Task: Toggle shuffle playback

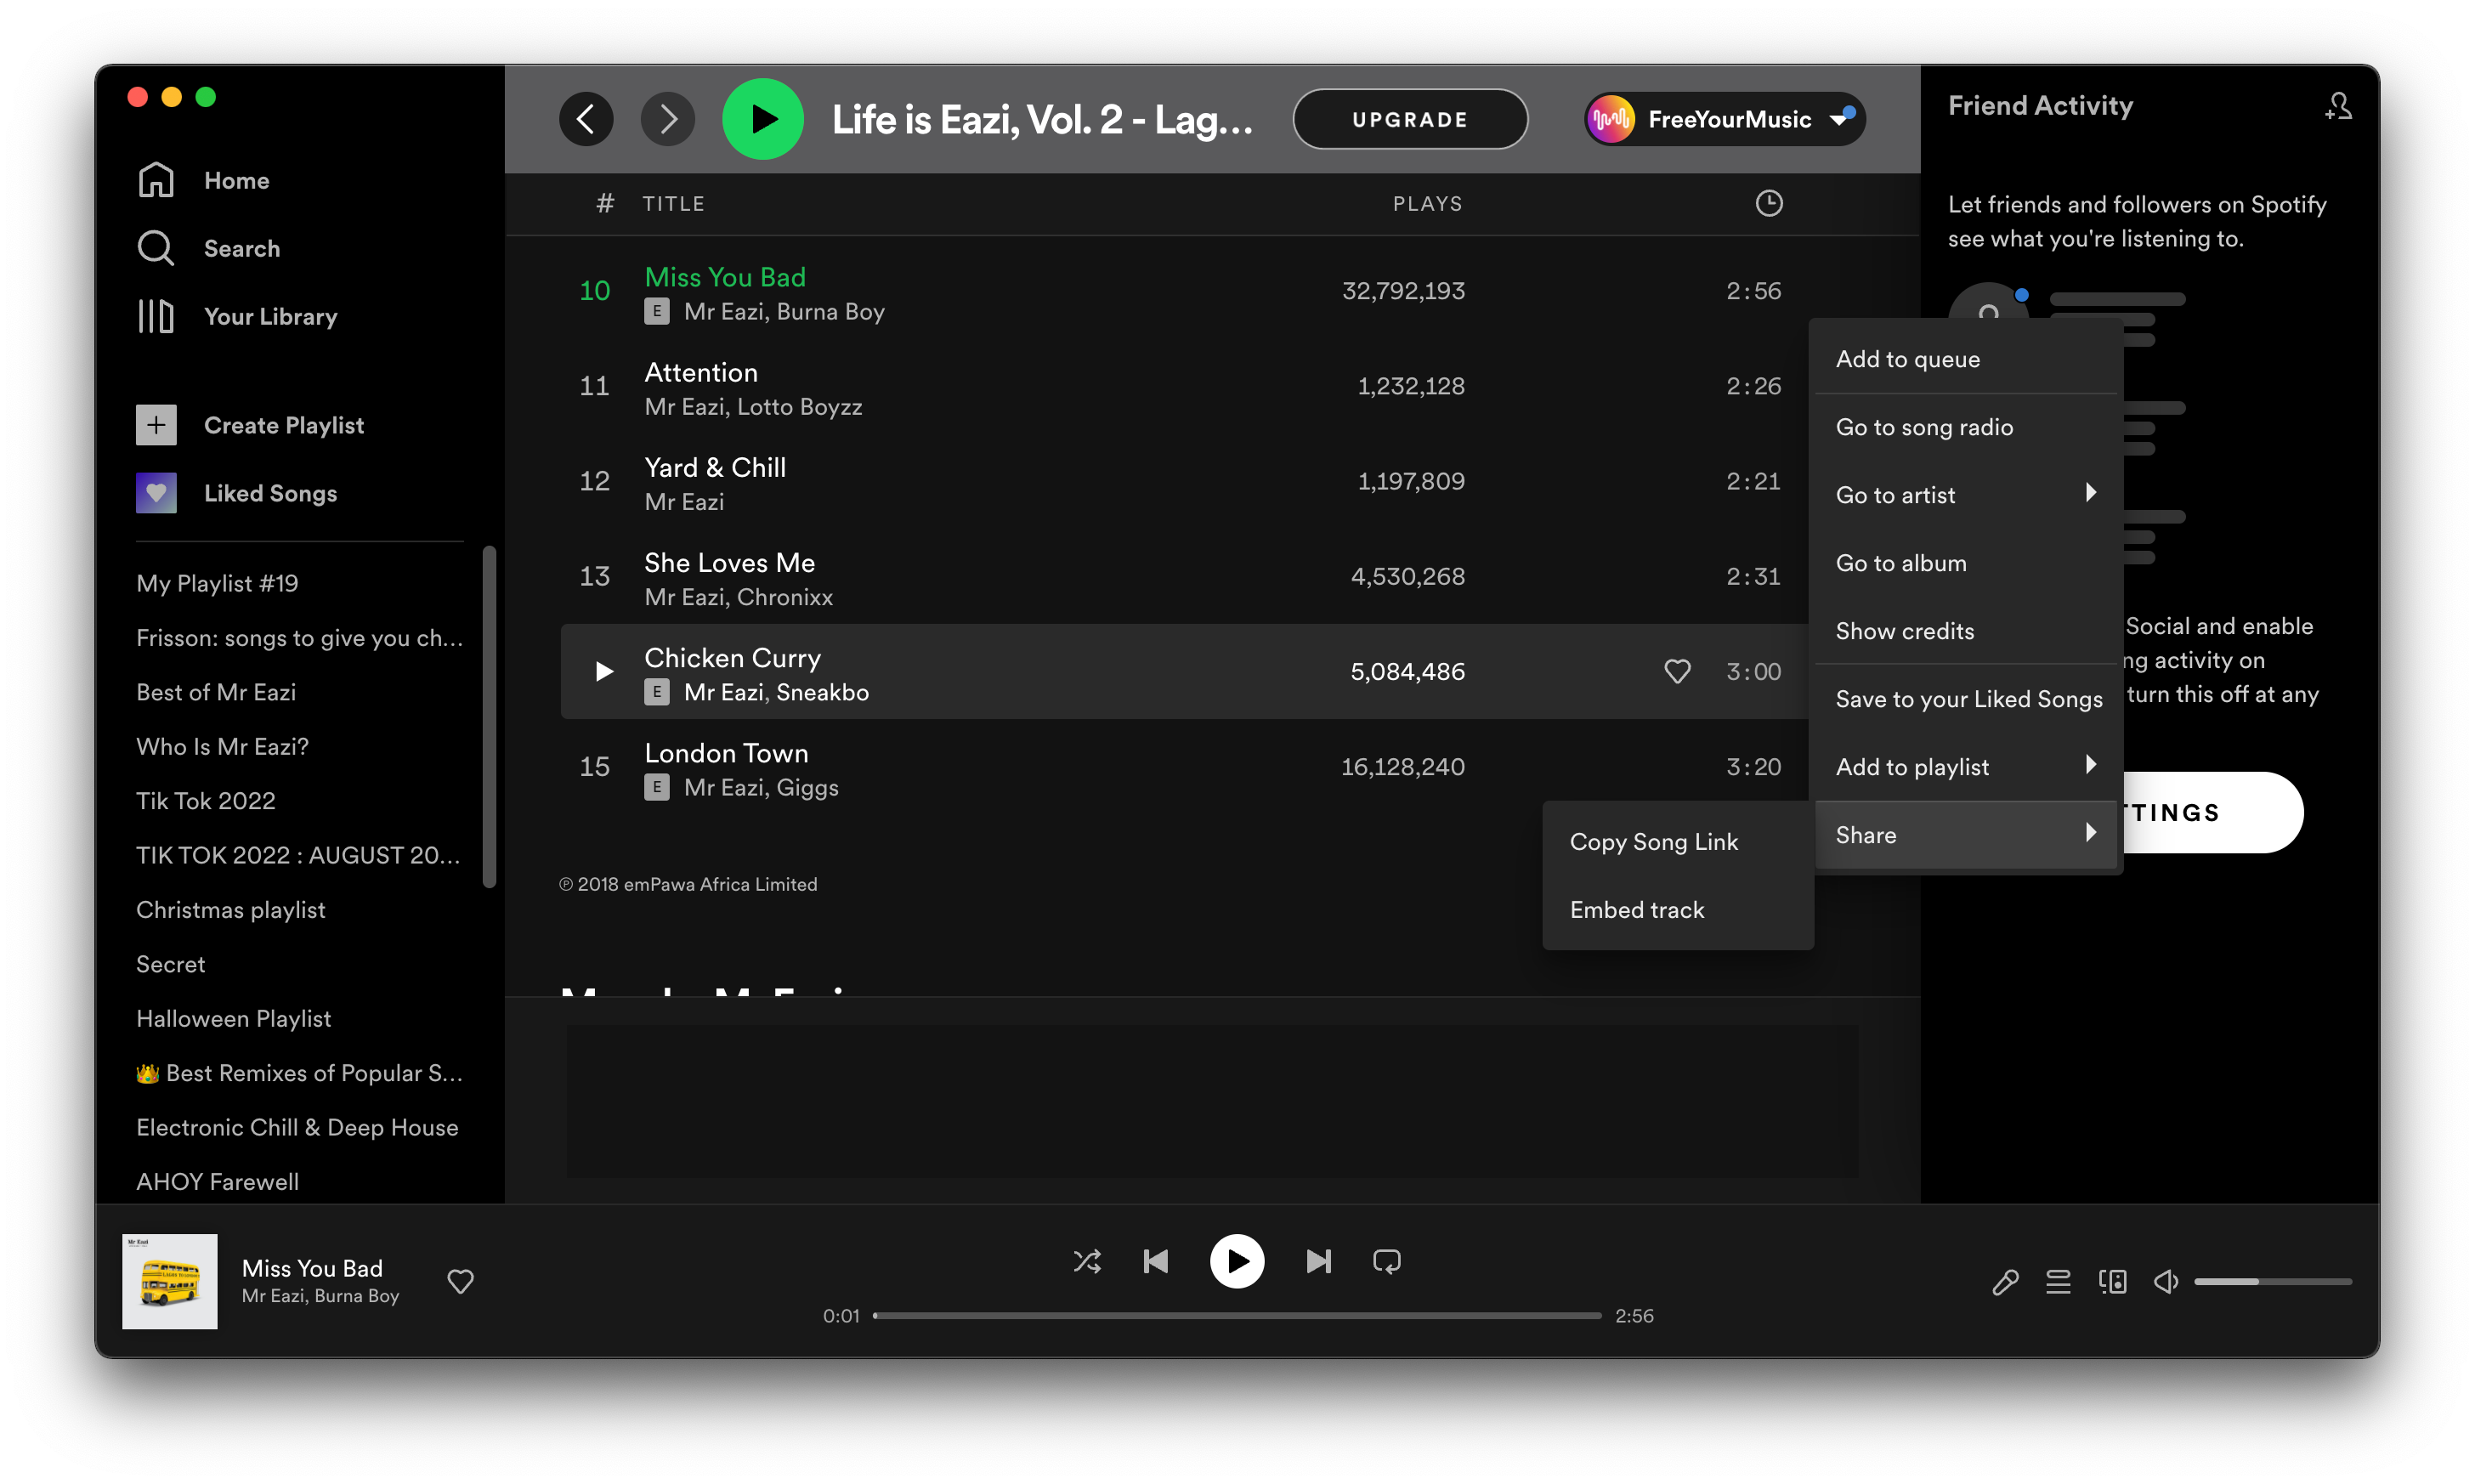Action: click(x=1087, y=1261)
